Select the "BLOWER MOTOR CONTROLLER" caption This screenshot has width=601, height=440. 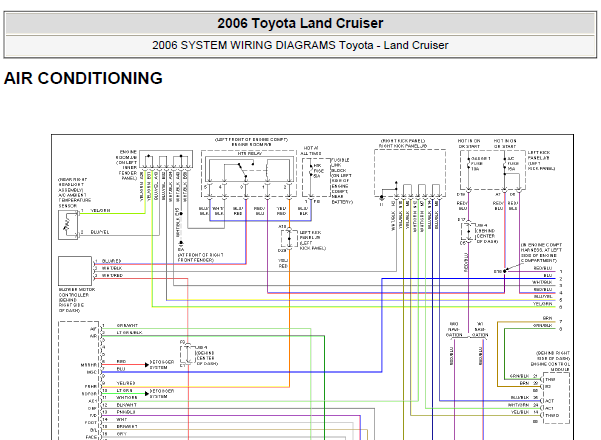76,300
